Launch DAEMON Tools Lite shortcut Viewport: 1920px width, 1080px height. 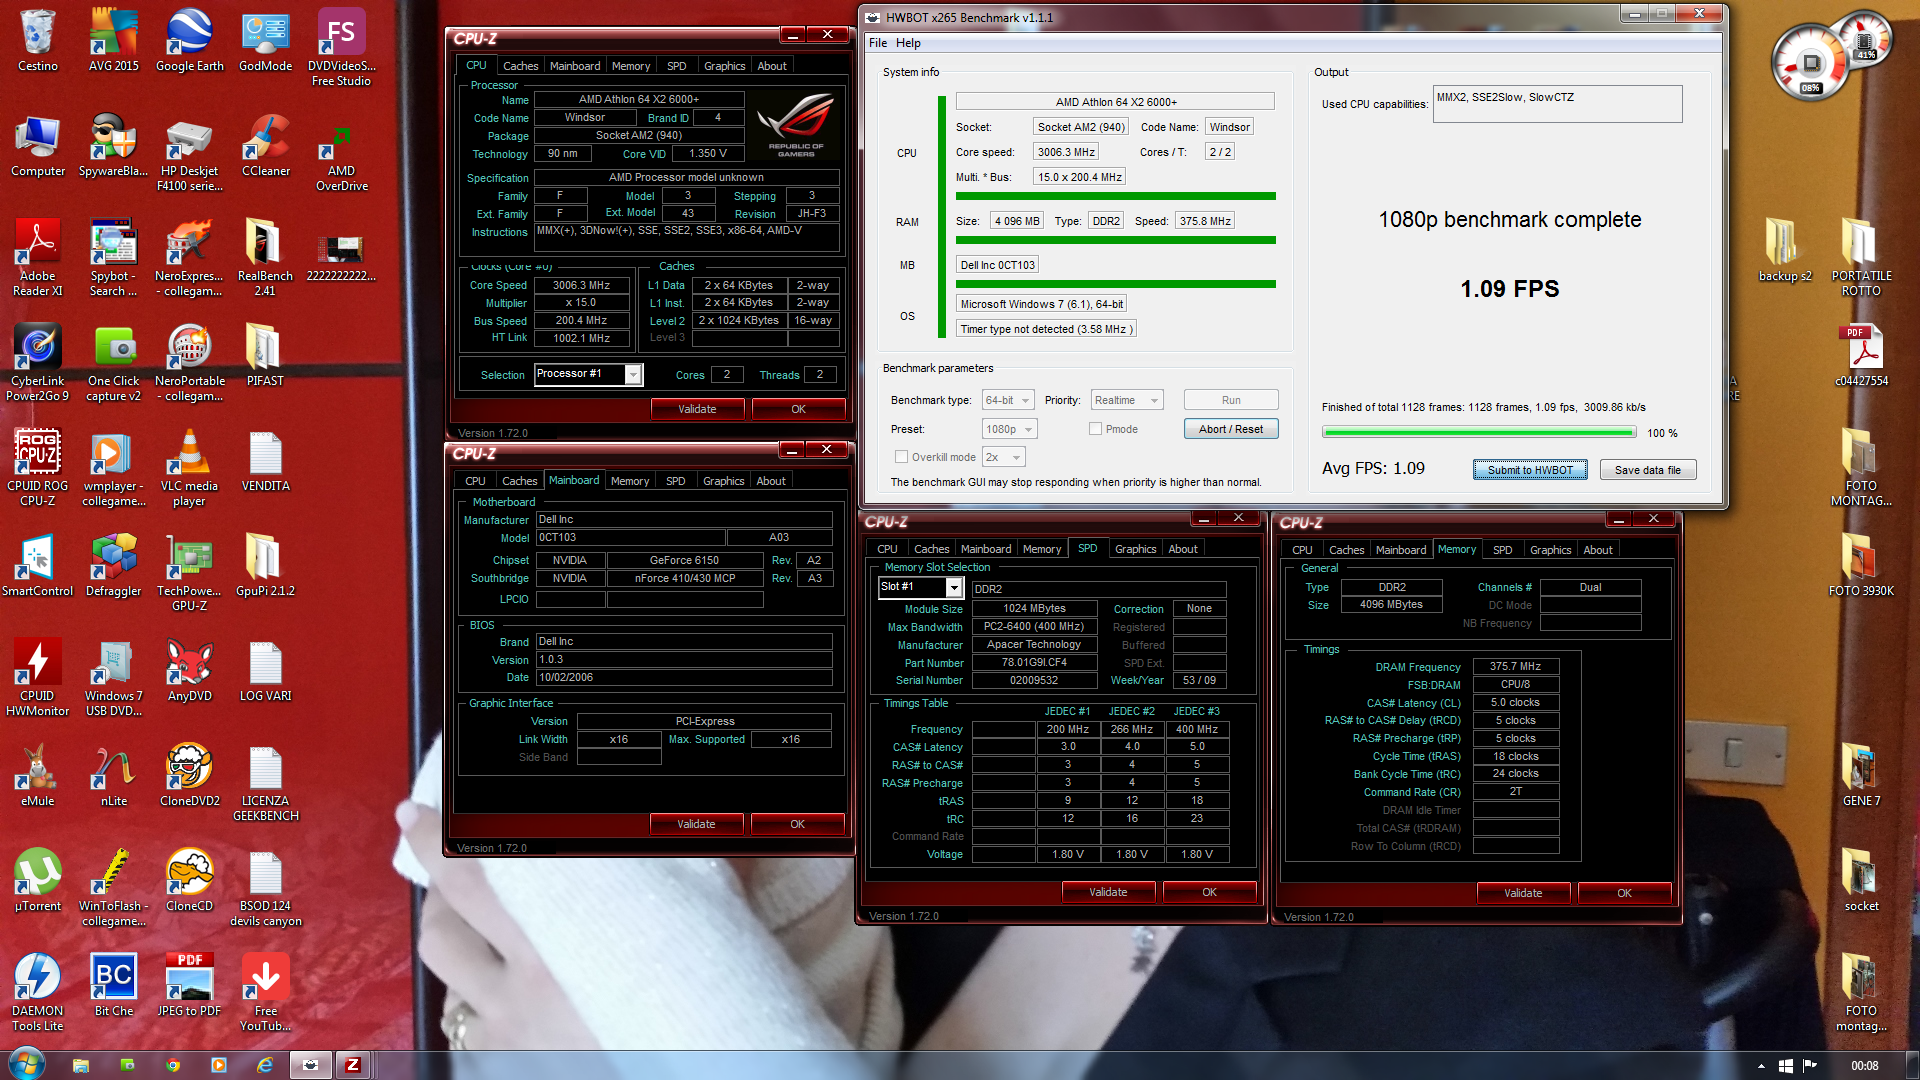pyautogui.click(x=37, y=993)
